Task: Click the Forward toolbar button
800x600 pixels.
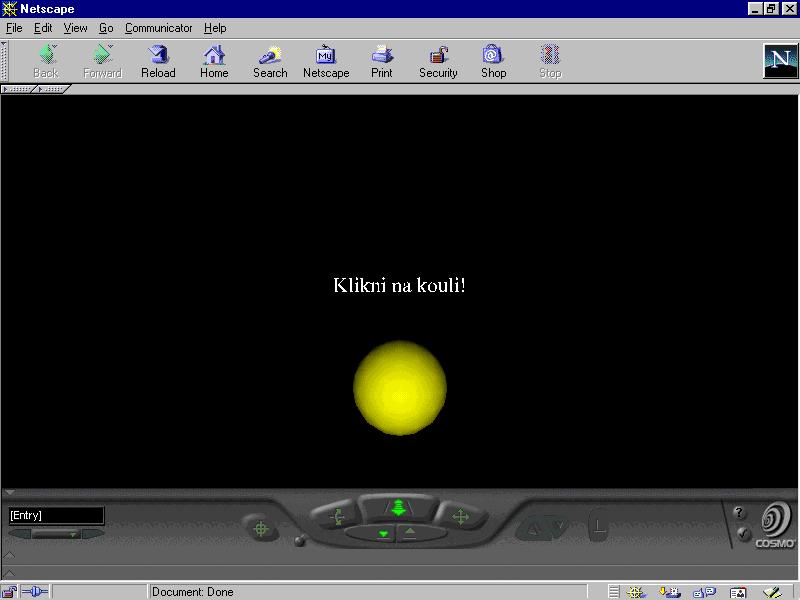Action: click(x=103, y=61)
